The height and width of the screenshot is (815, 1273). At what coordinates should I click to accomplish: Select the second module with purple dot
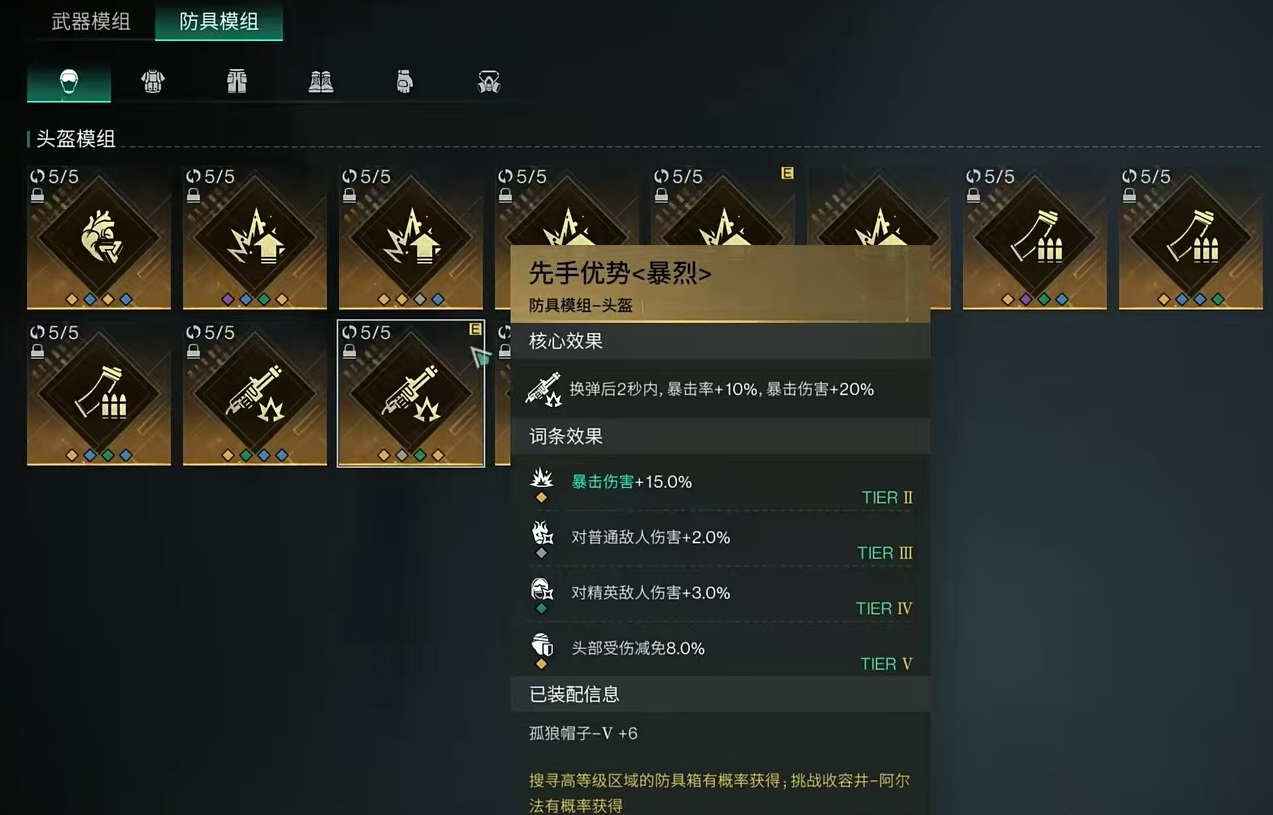(255, 237)
